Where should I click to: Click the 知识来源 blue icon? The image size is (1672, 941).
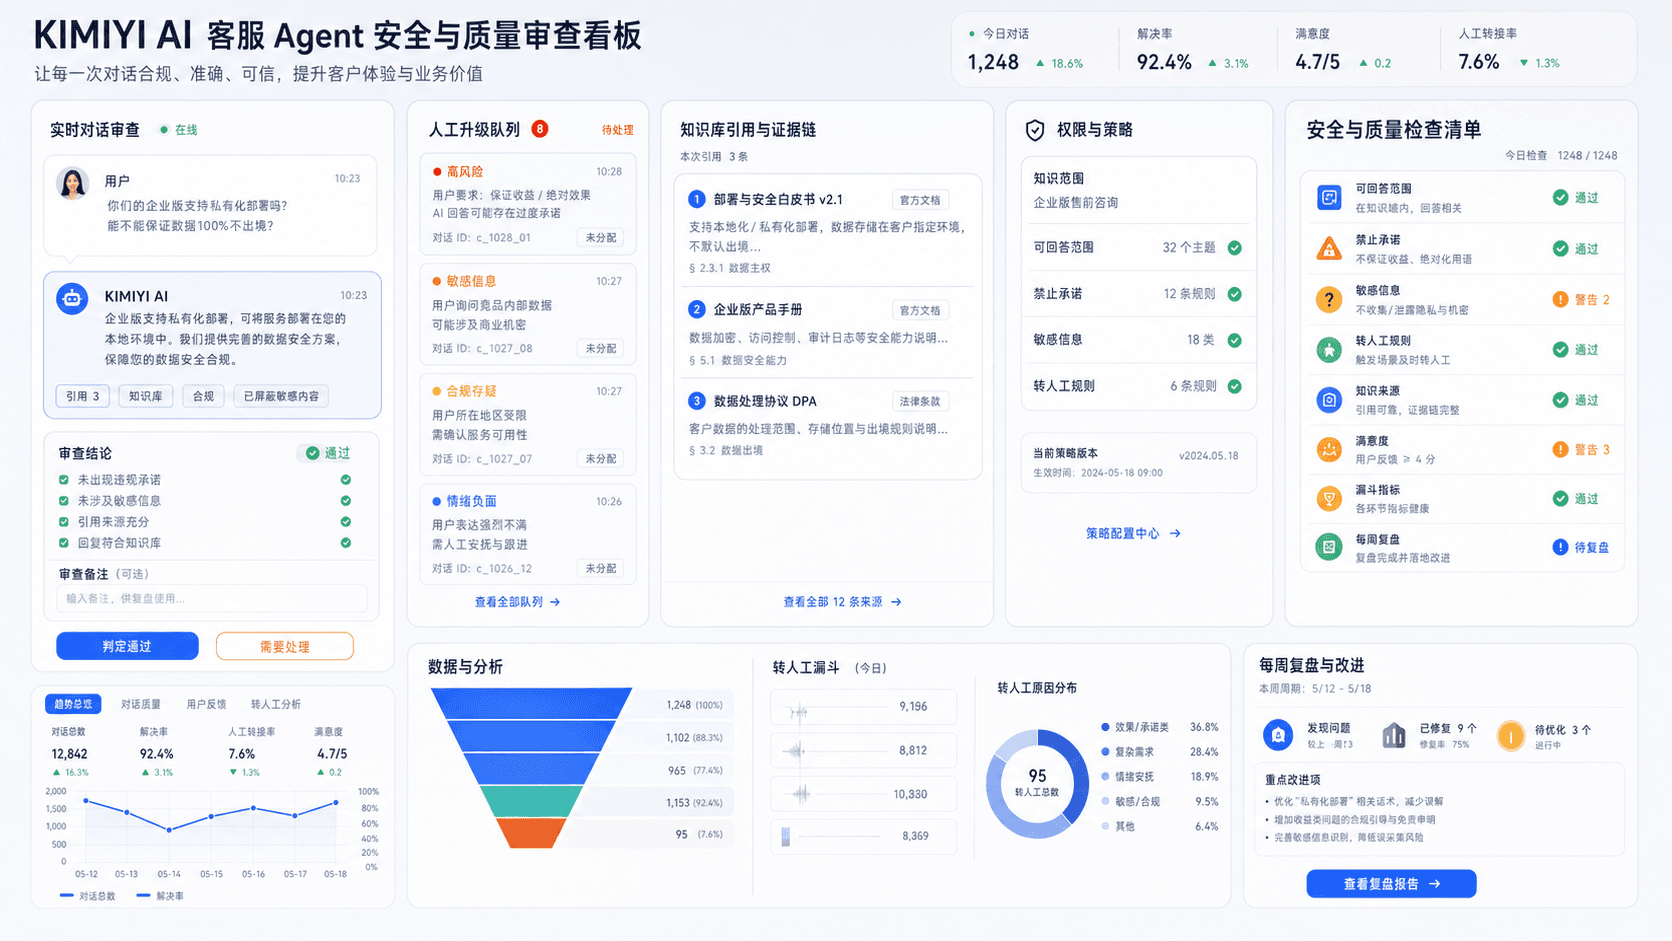tap(1329, 400)
